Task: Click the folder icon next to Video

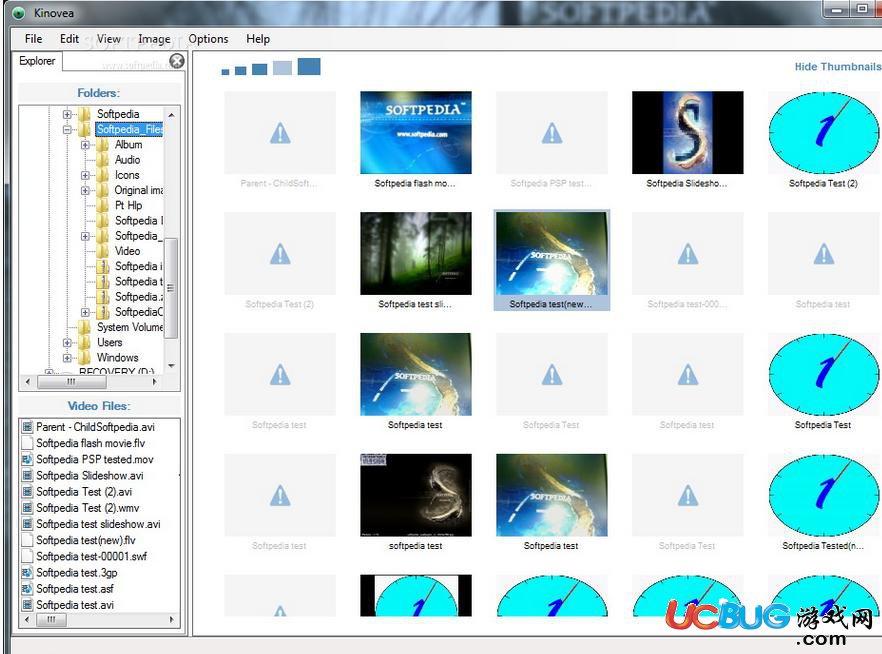Action: click(x=102, y=251)
